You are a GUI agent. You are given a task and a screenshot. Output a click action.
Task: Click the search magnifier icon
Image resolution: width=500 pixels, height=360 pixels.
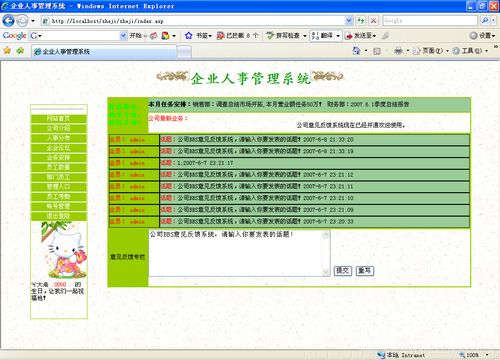point(485,21)
